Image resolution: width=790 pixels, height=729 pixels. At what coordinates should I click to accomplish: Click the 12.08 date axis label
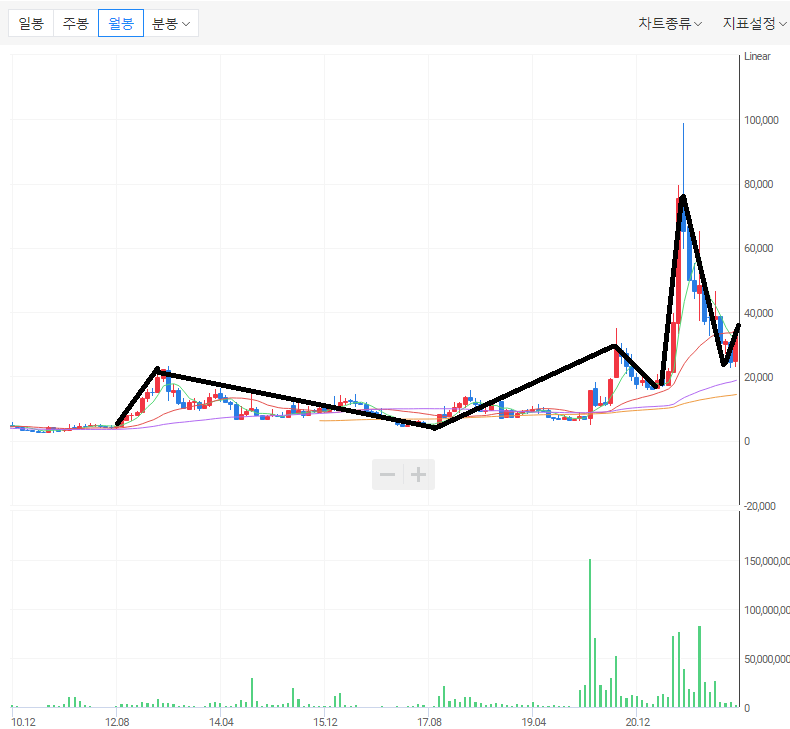coord(117,722)
